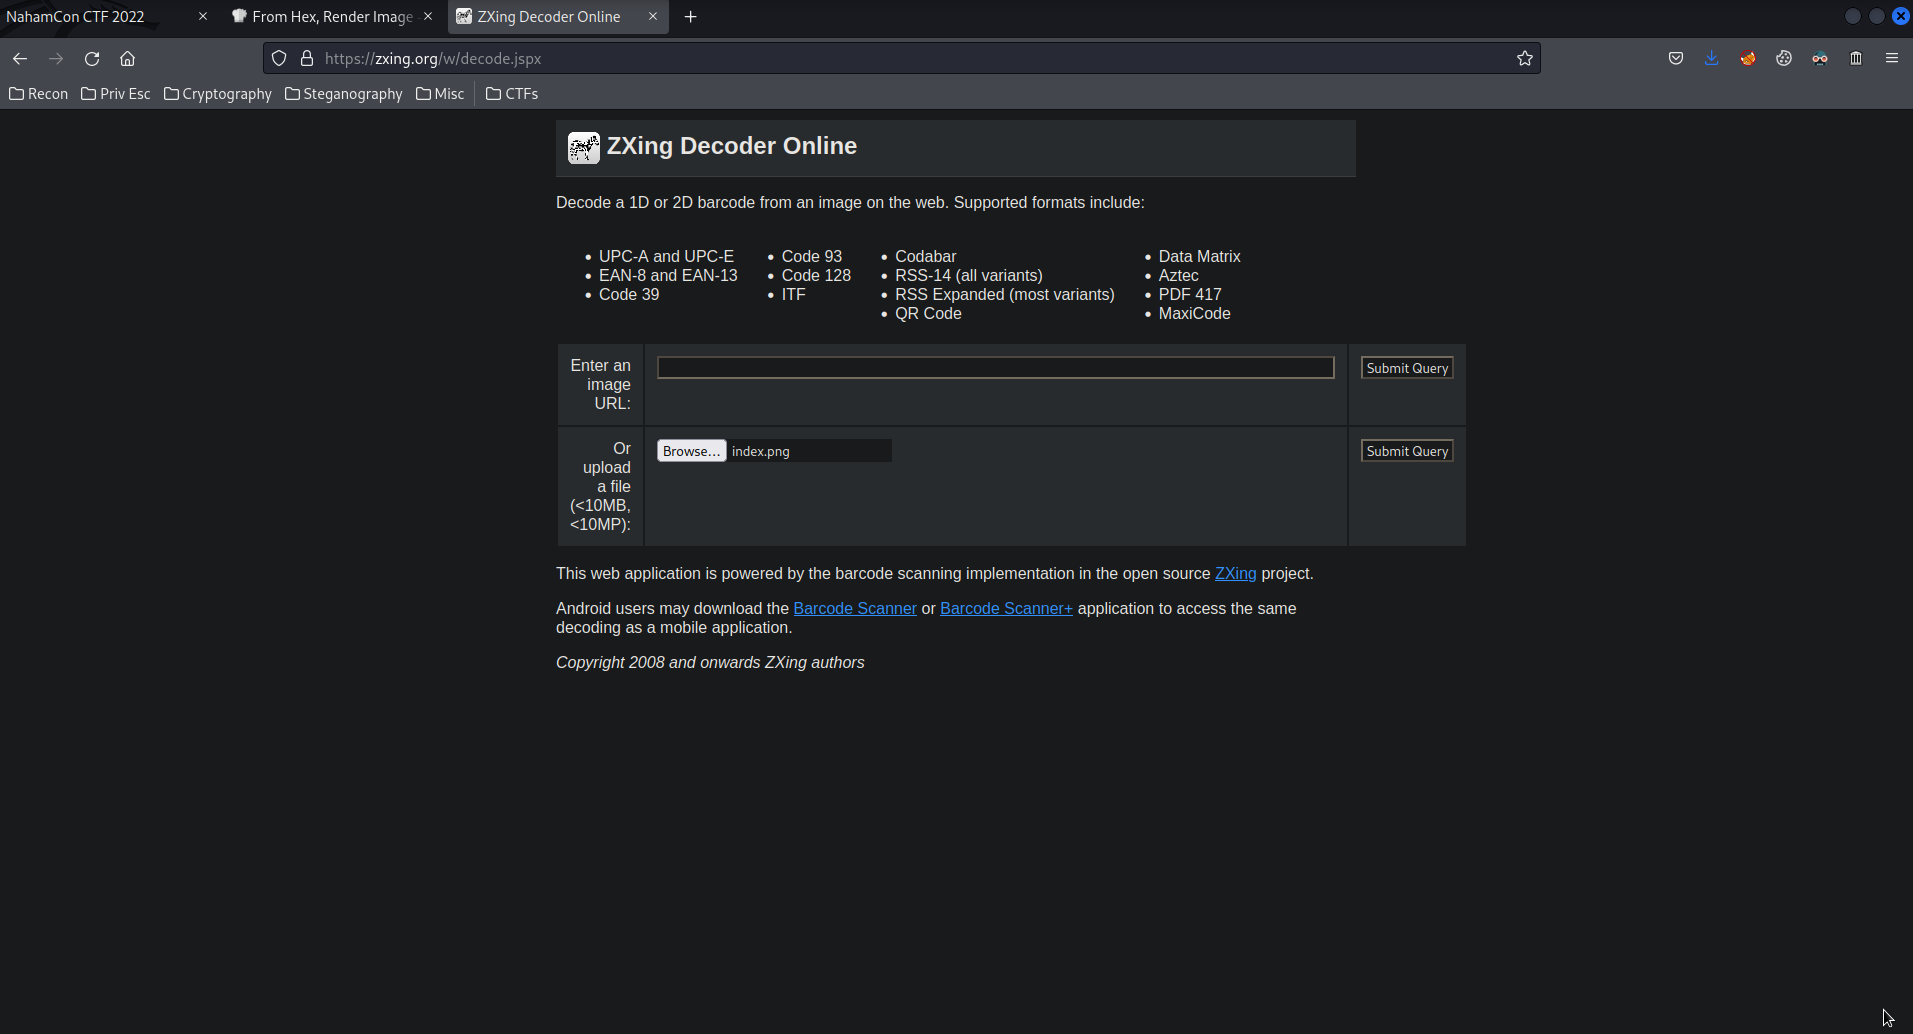Focus the address bar URL
Image resolution: width=1913 pixels, height=1034 pixels.
pos(900,59)
